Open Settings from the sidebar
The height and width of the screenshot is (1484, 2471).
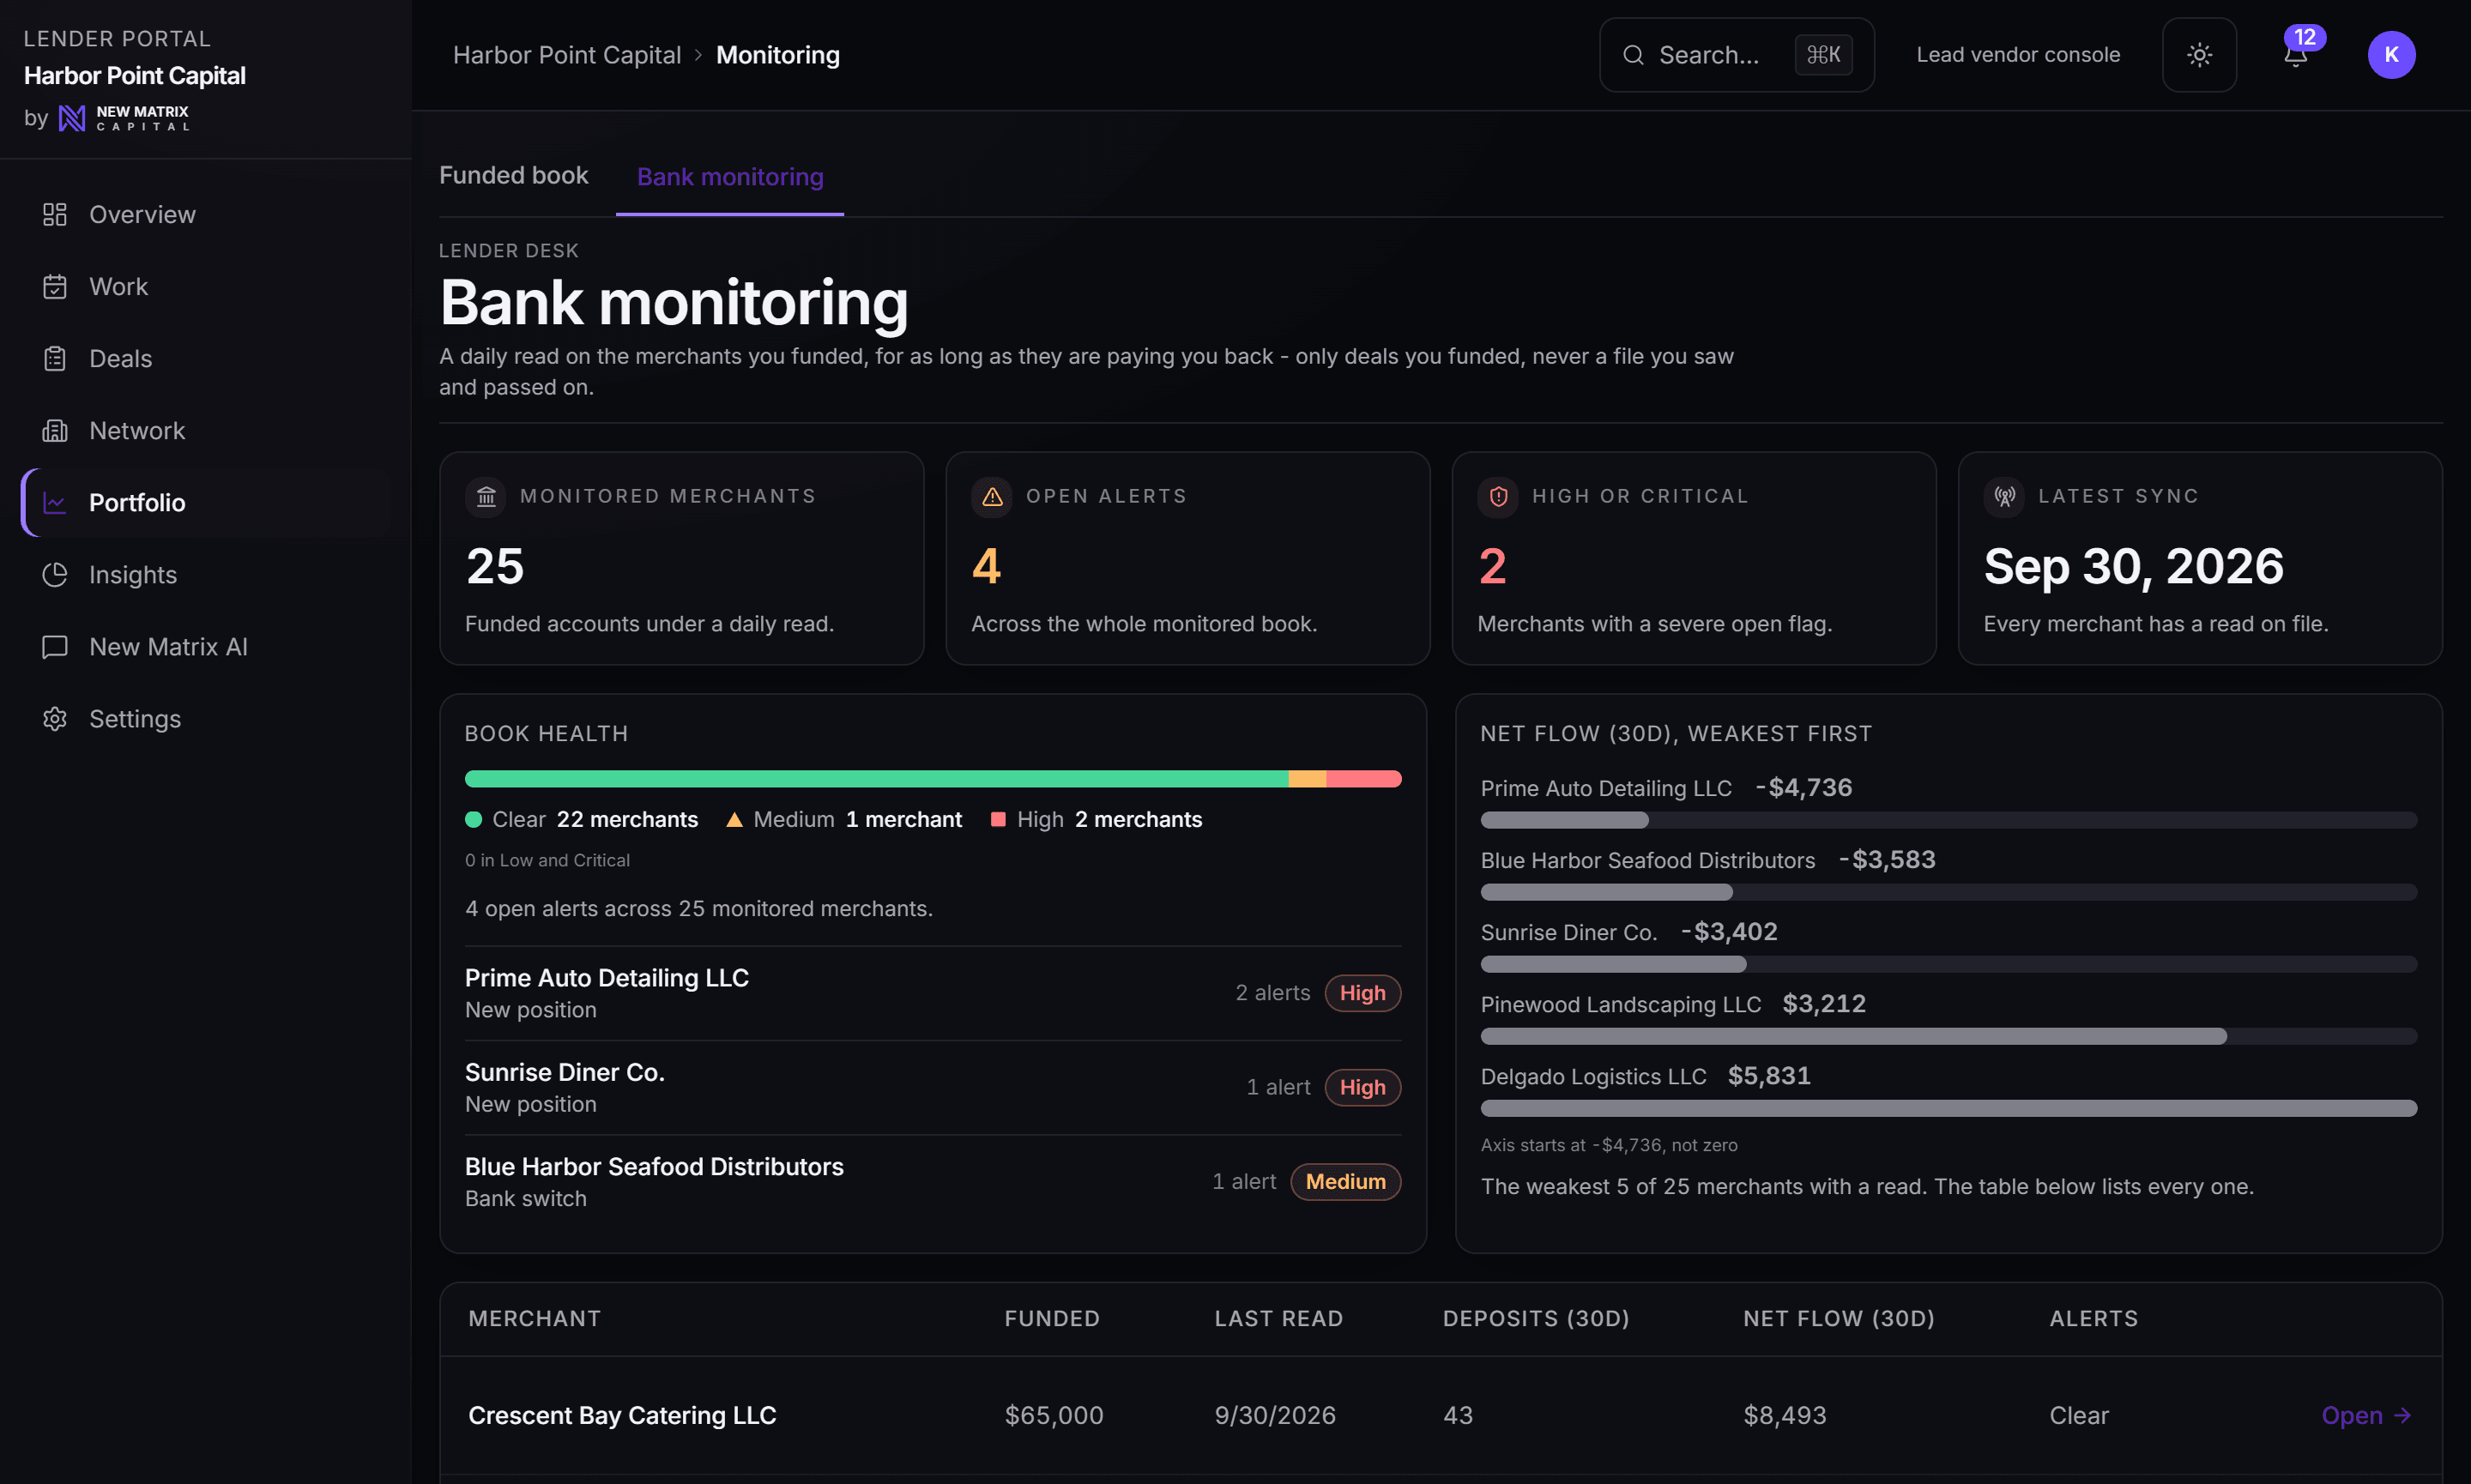pyautogui.click(x=205, y=718)
